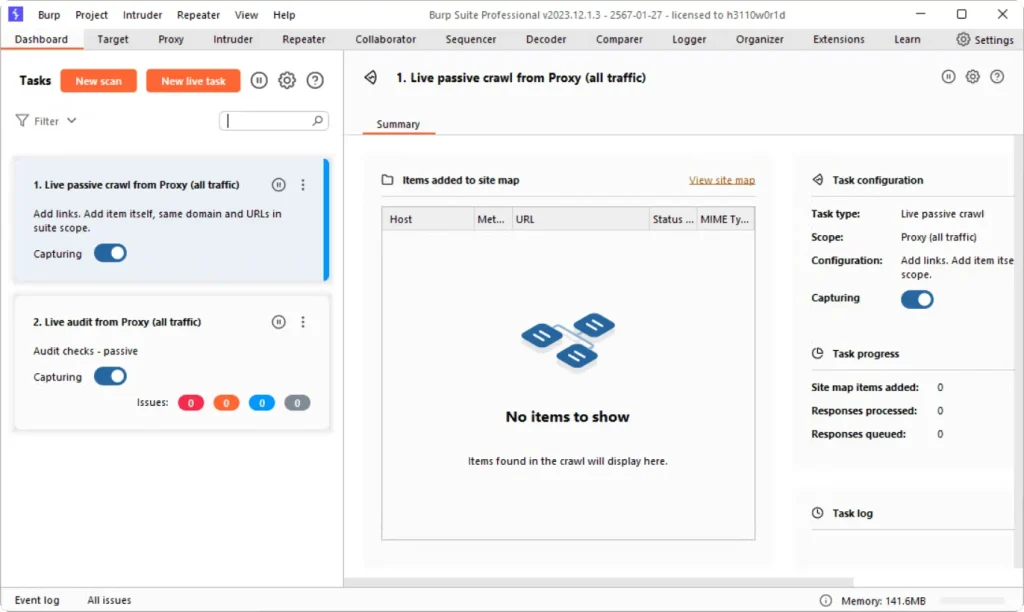This screenshot has width=1024, height=612.
Task: Pause the Live passive crawl task card
Action: pos(279,185)
